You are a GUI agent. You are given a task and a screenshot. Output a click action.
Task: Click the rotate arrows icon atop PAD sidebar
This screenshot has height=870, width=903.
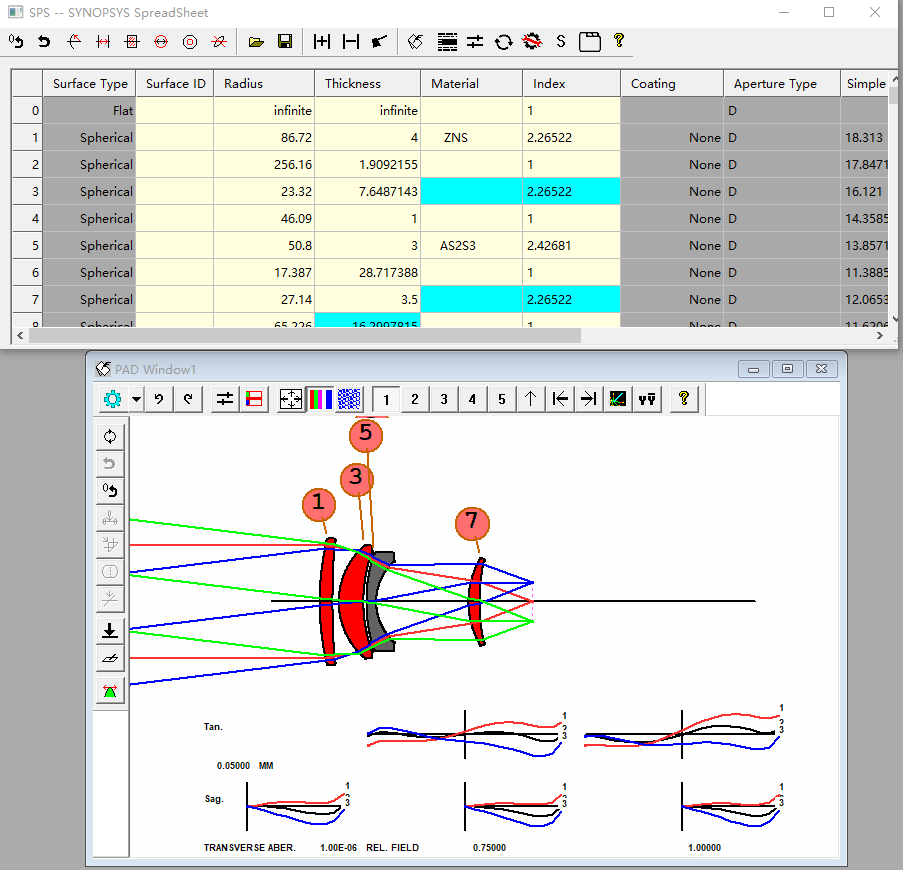click(110, 436)
